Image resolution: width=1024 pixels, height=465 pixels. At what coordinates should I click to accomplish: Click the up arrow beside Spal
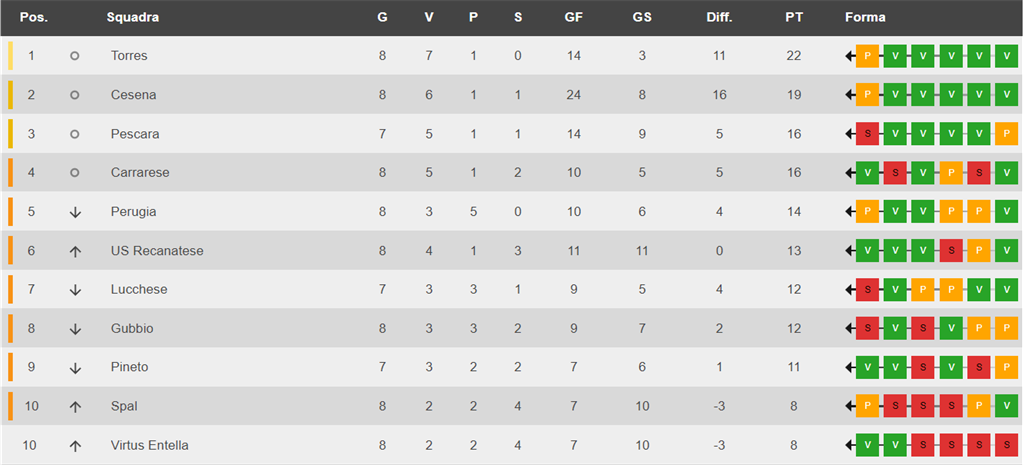(x=75, y=407)
